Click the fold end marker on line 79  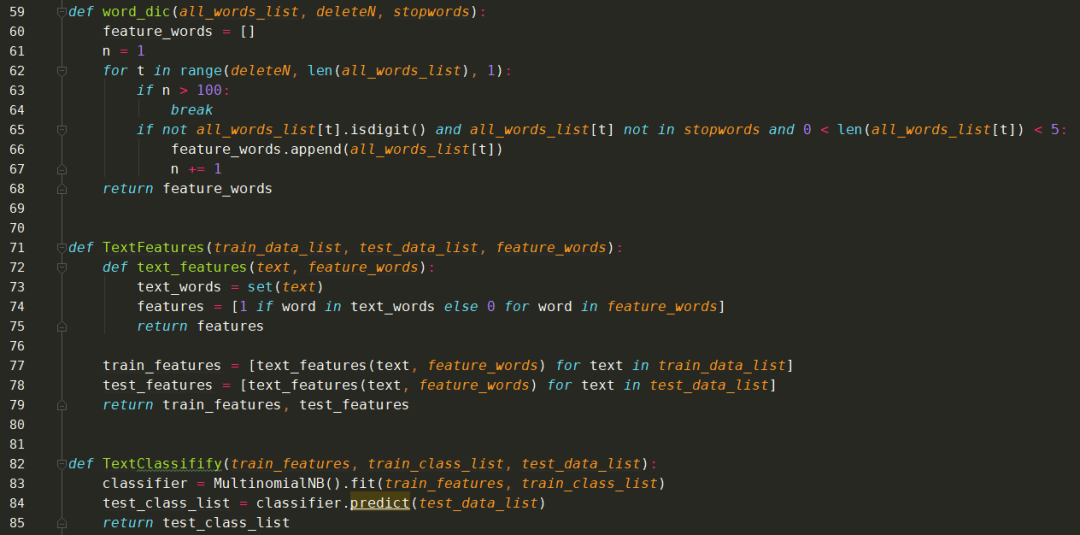coord(62,405)
